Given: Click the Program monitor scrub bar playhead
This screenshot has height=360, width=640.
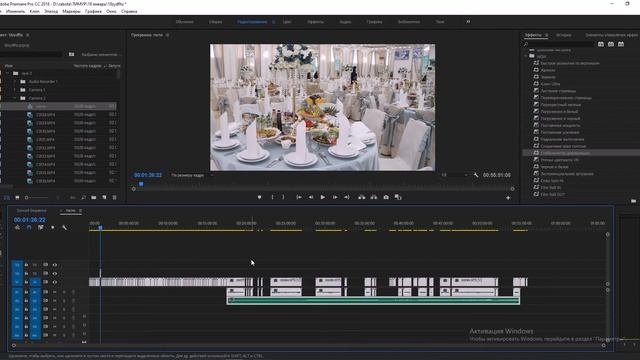Looking at the screenshot, I should [x=141, y=184].
